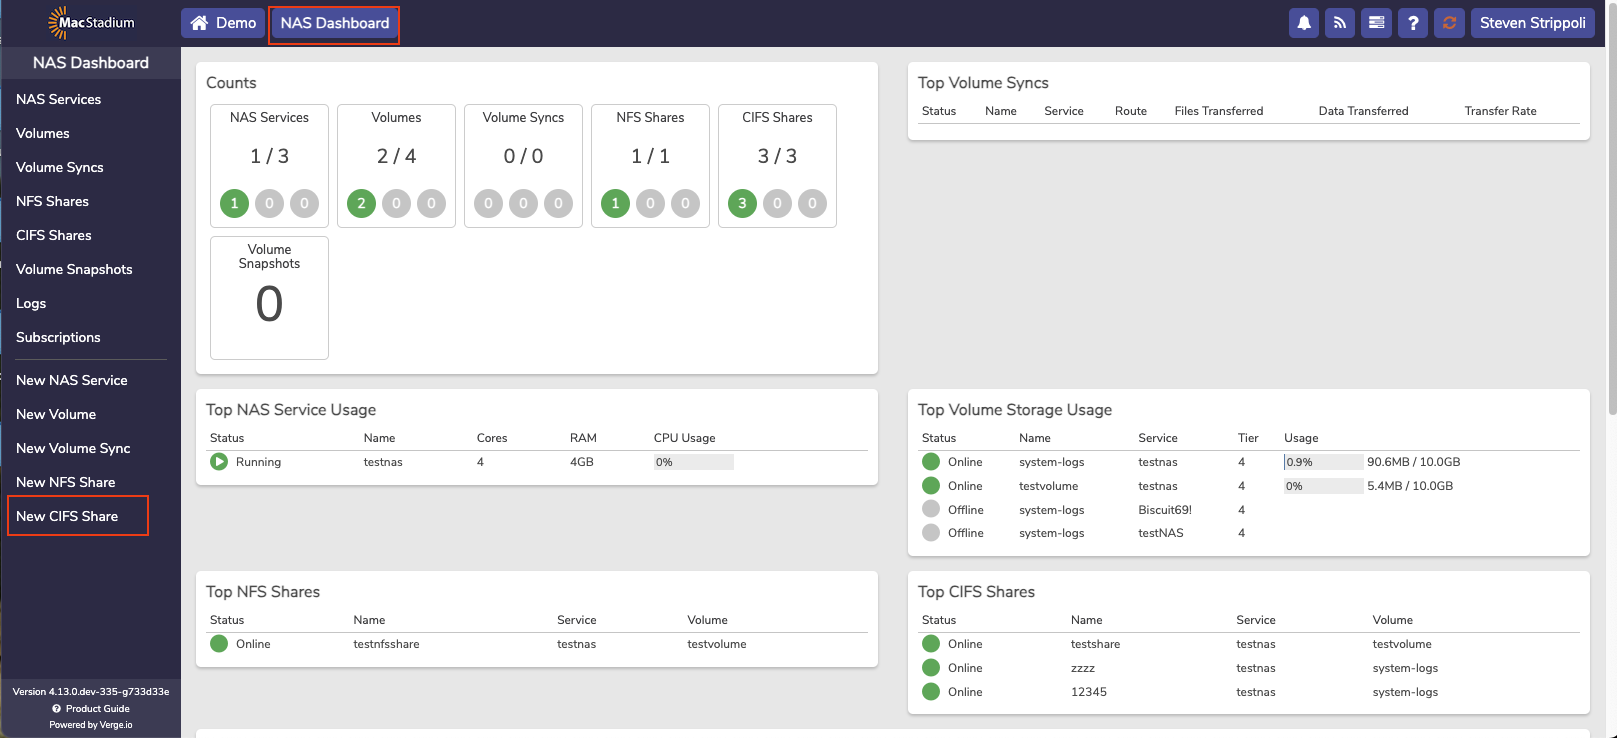Click New CIFS Share in the sidebar
This screenshot has width=1617, height=738.
click(67, 516)
